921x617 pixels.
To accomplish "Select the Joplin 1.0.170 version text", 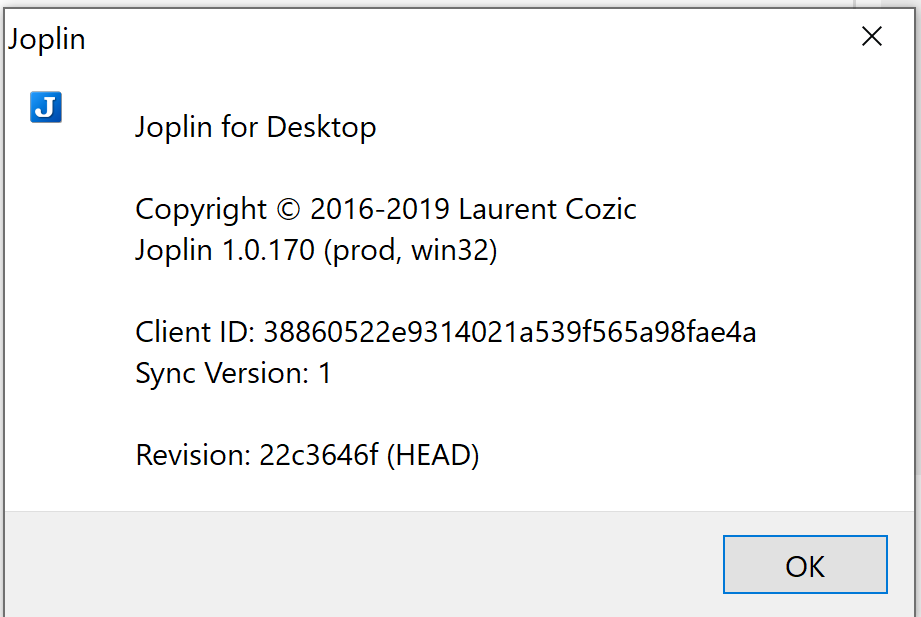I will pyautogui.click(x=314, y=249).
